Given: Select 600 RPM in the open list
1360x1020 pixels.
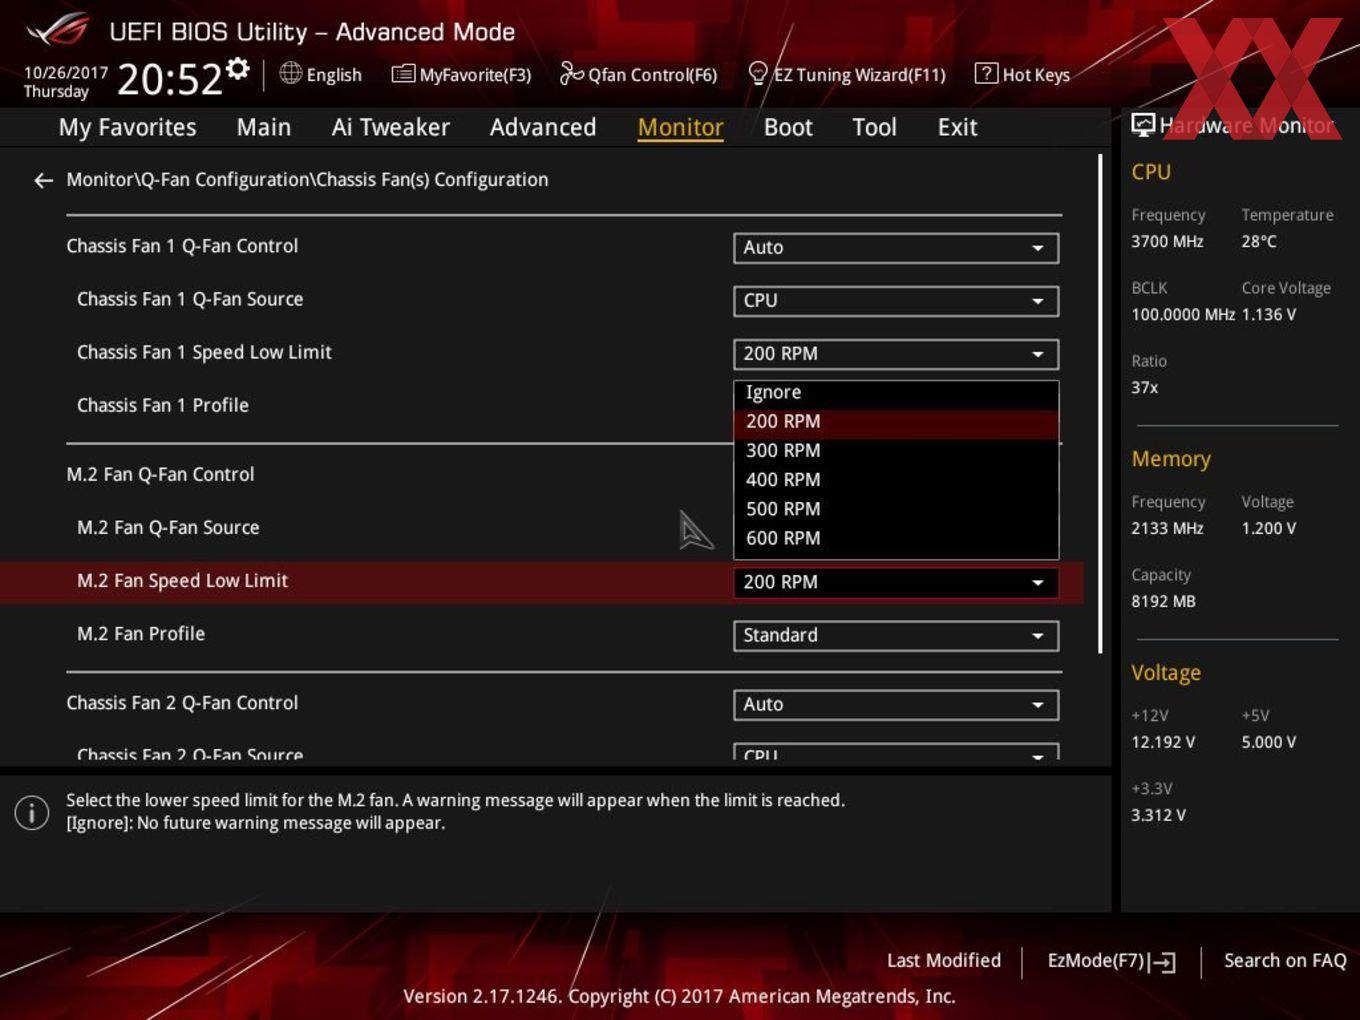Looking at the screenshot, I should [896, 538].
